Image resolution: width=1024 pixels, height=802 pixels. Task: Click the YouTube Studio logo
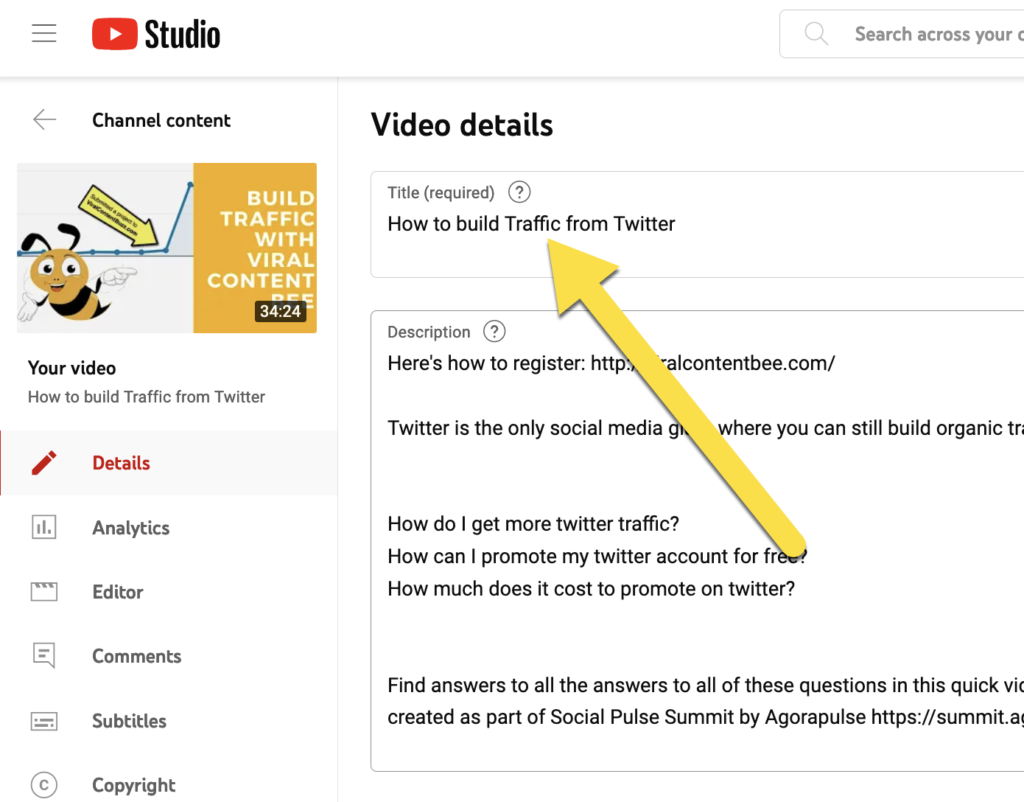pos(156,34)
